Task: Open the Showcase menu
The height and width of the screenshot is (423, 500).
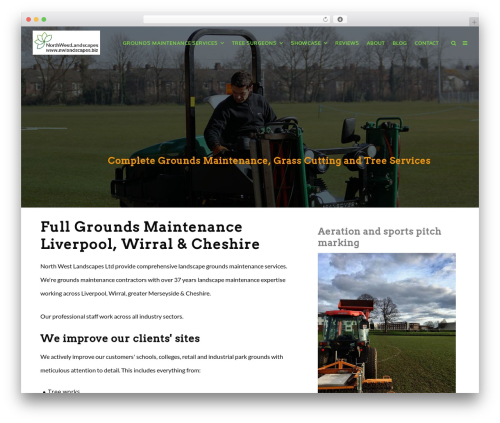Action: 306,43
